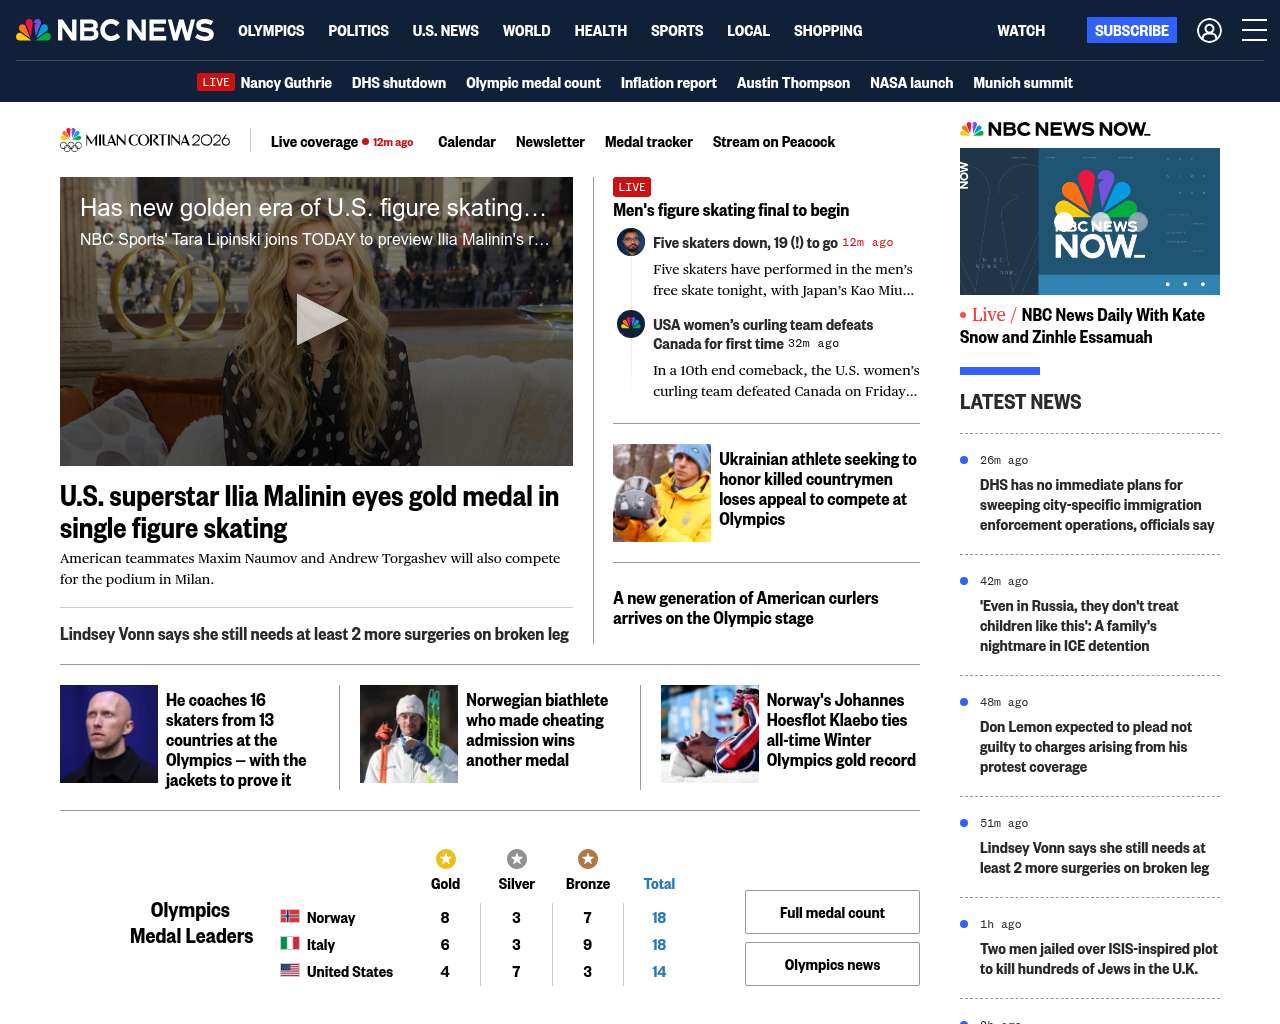Play the figure skating preview video
1280x1024 pixels.
[x=321, y=320]
